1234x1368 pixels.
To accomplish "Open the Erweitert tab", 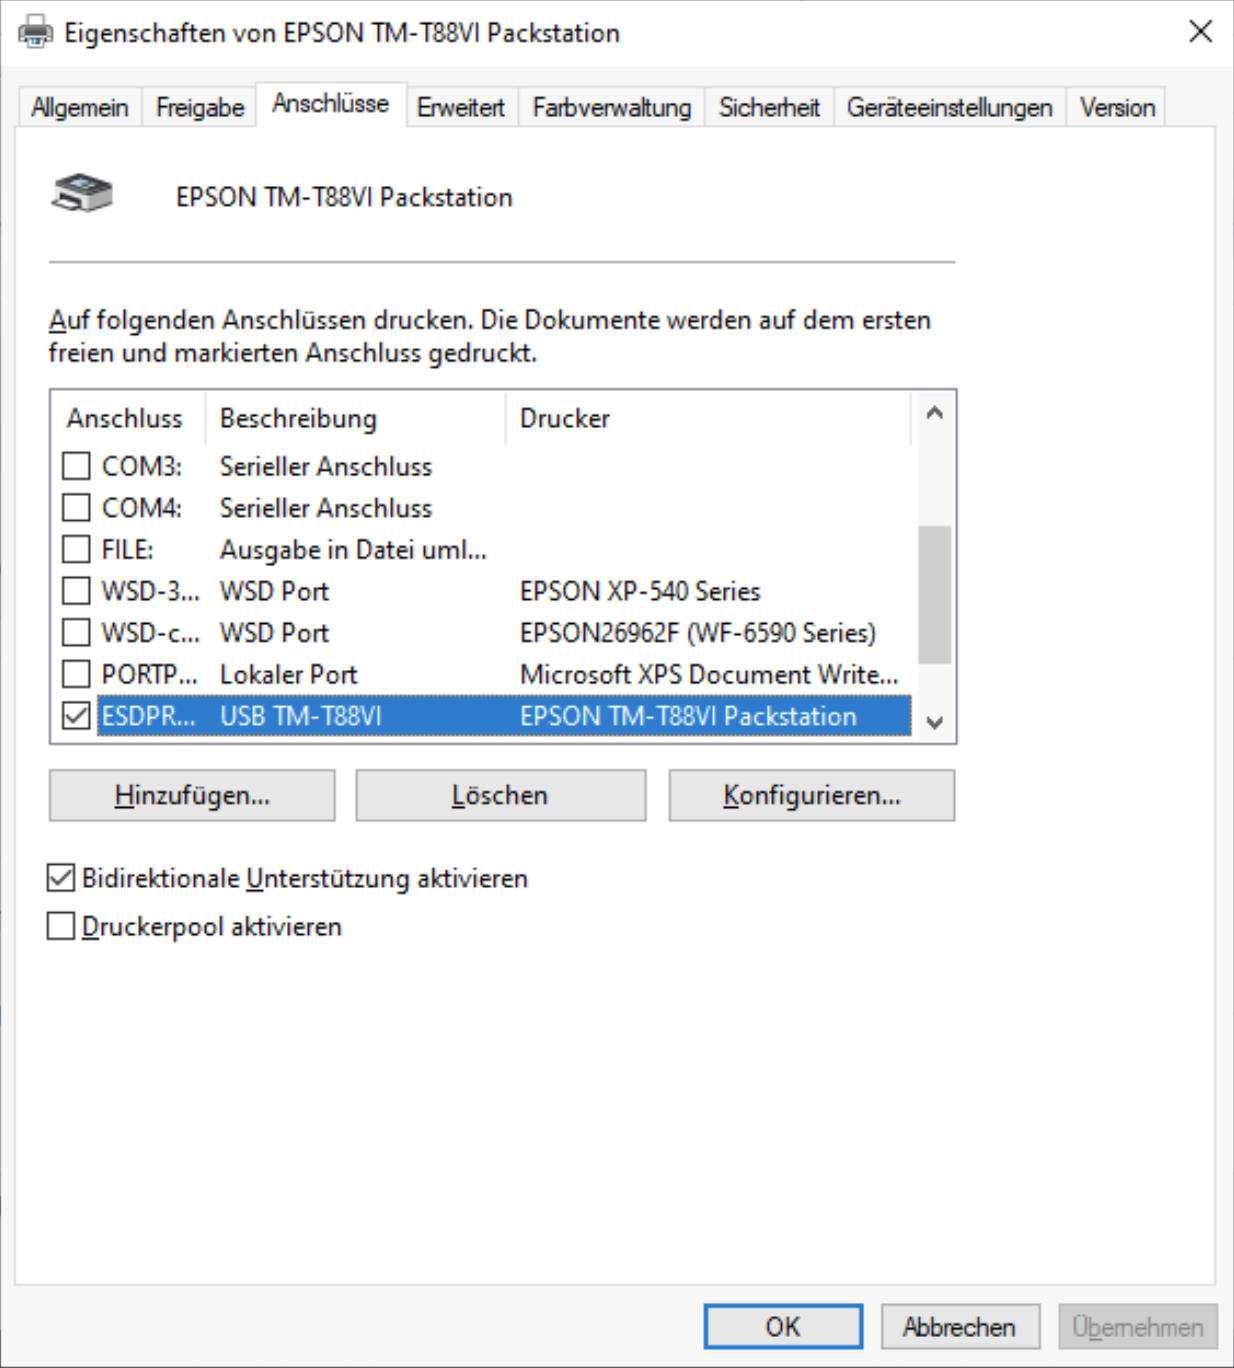I will pos(461,107).
